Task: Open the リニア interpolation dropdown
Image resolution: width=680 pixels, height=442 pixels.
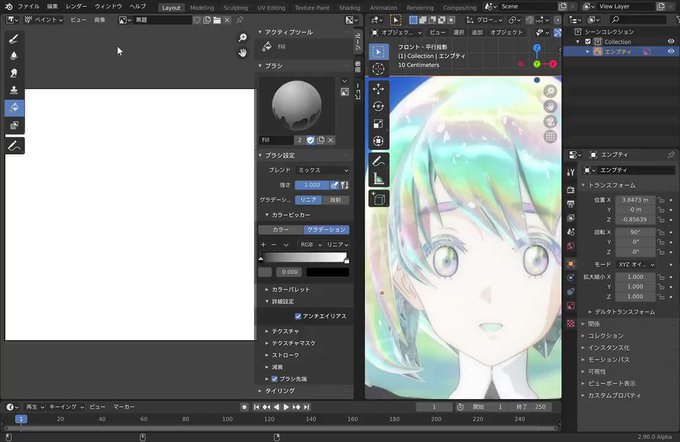Action: 337,245
